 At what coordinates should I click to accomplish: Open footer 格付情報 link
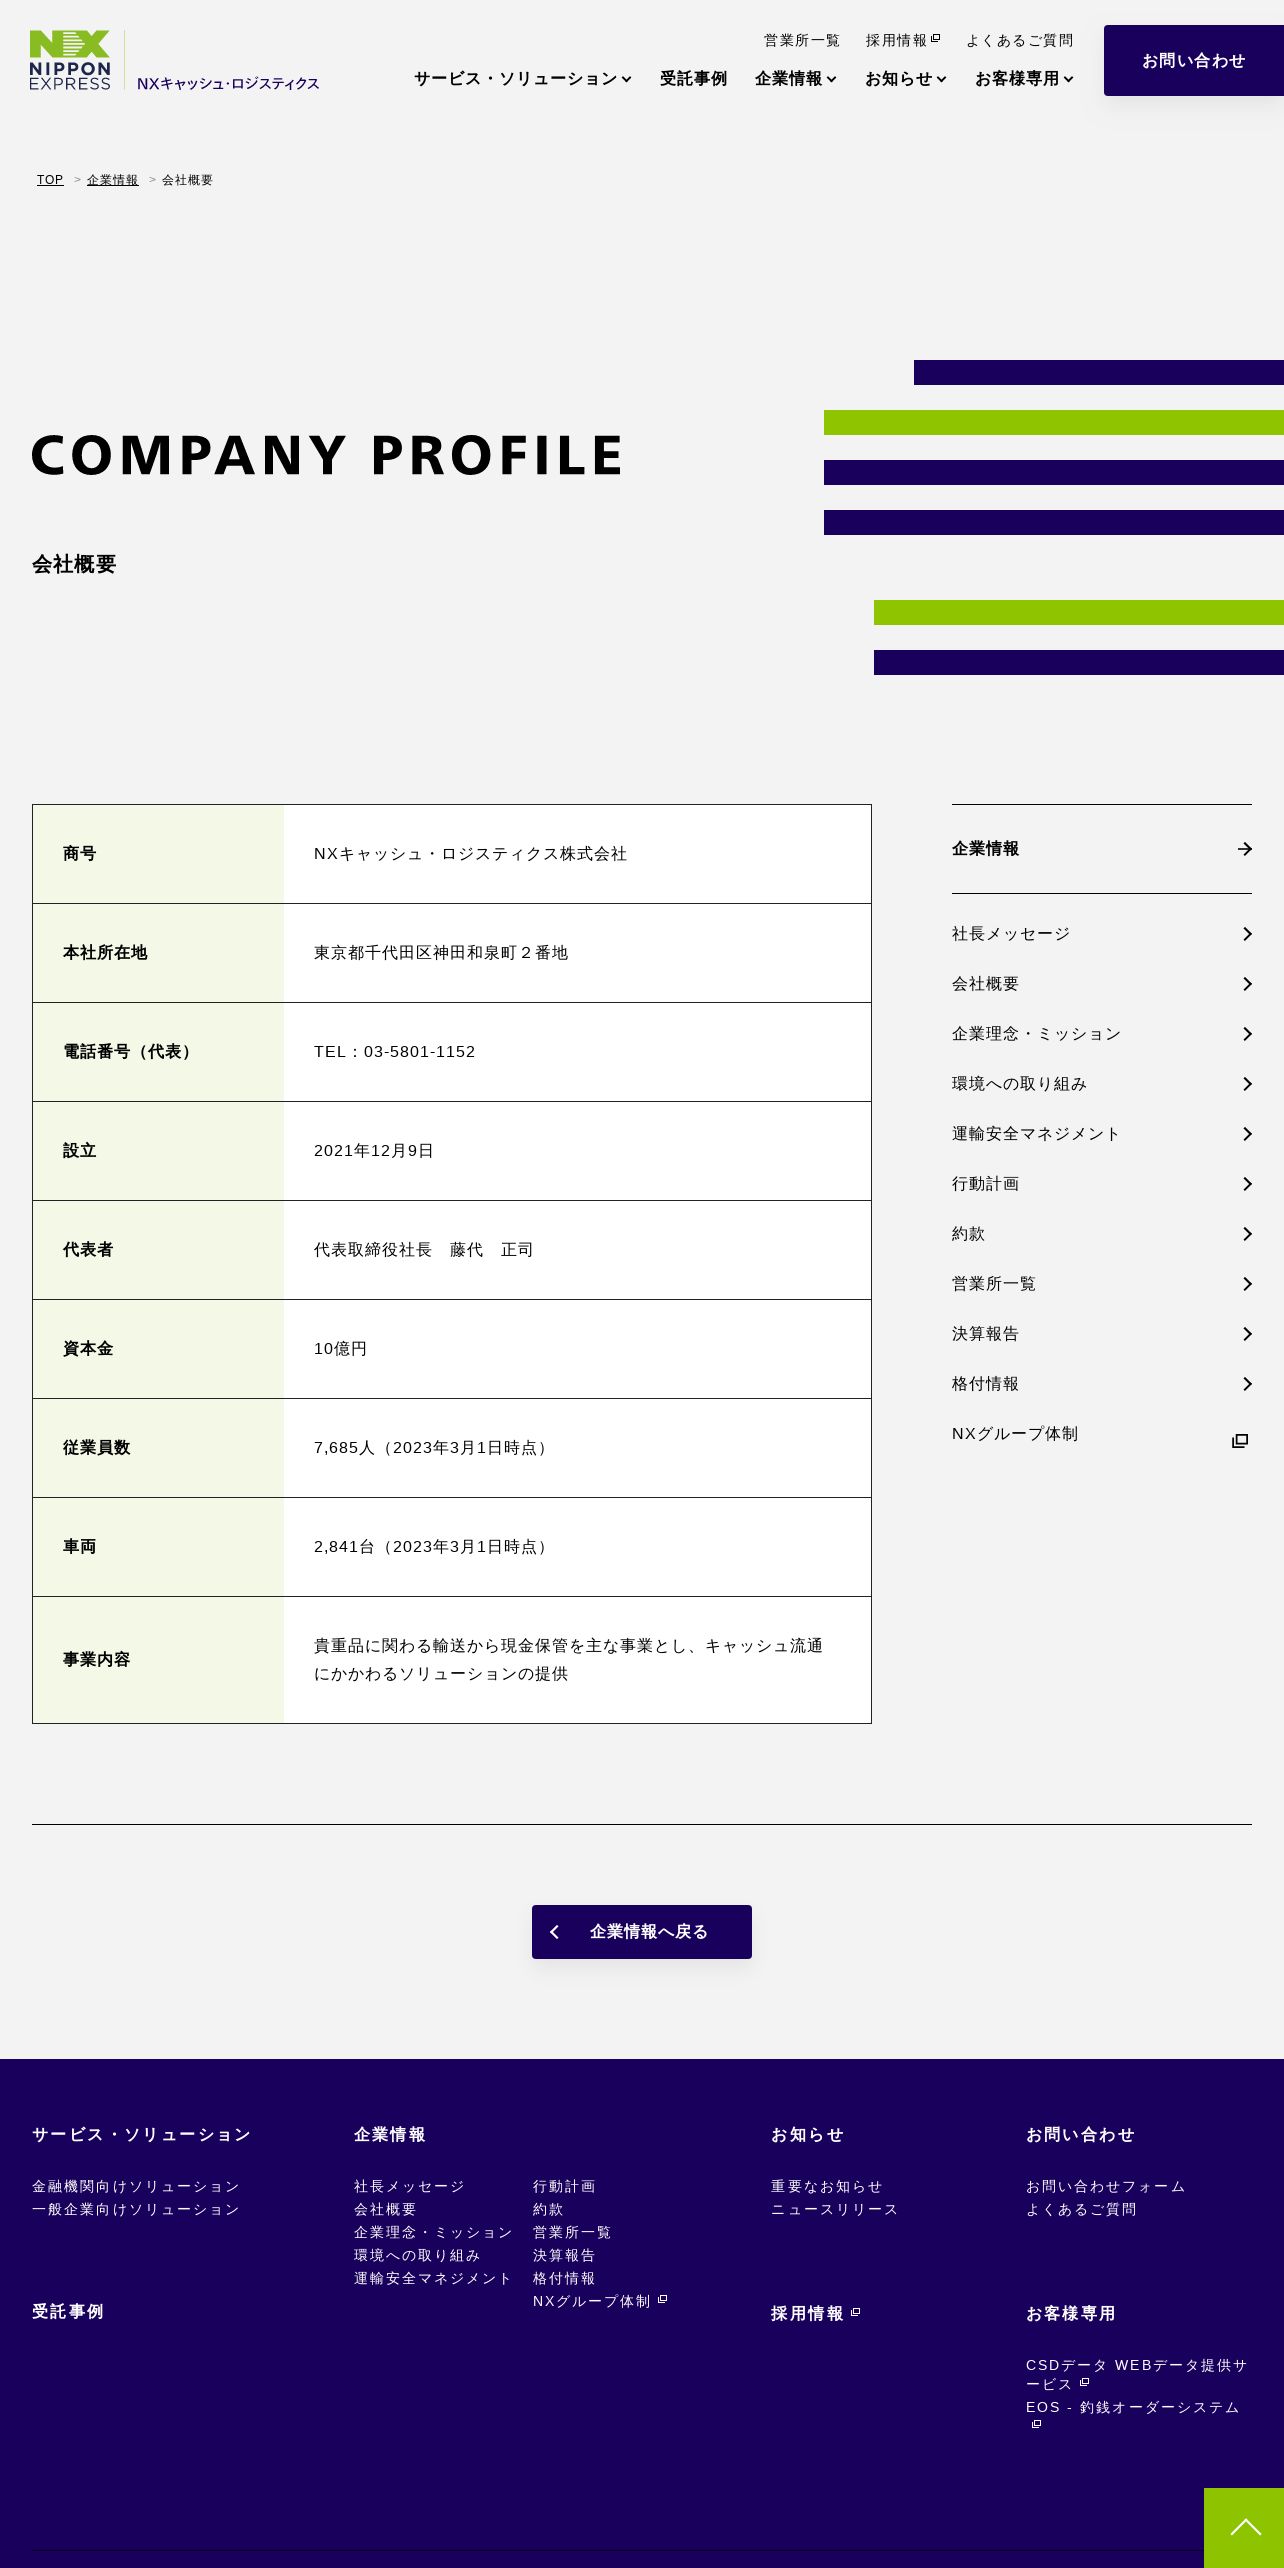click(564, 2278)
